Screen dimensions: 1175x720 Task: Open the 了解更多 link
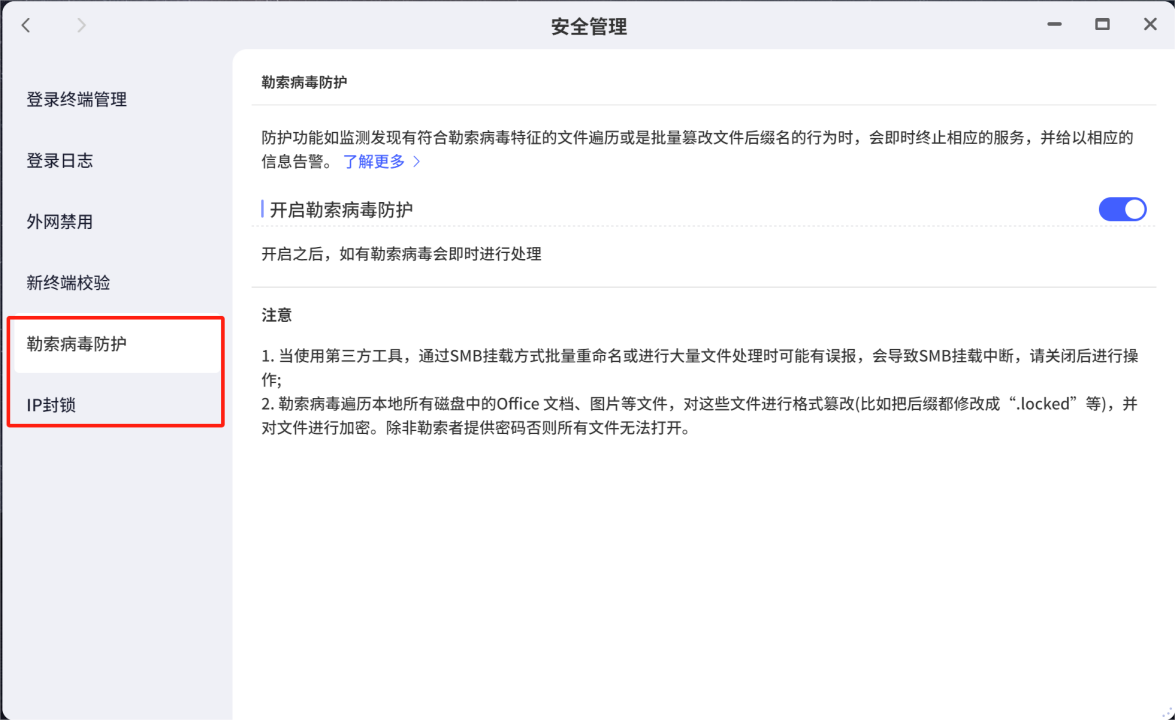(374, 161)
